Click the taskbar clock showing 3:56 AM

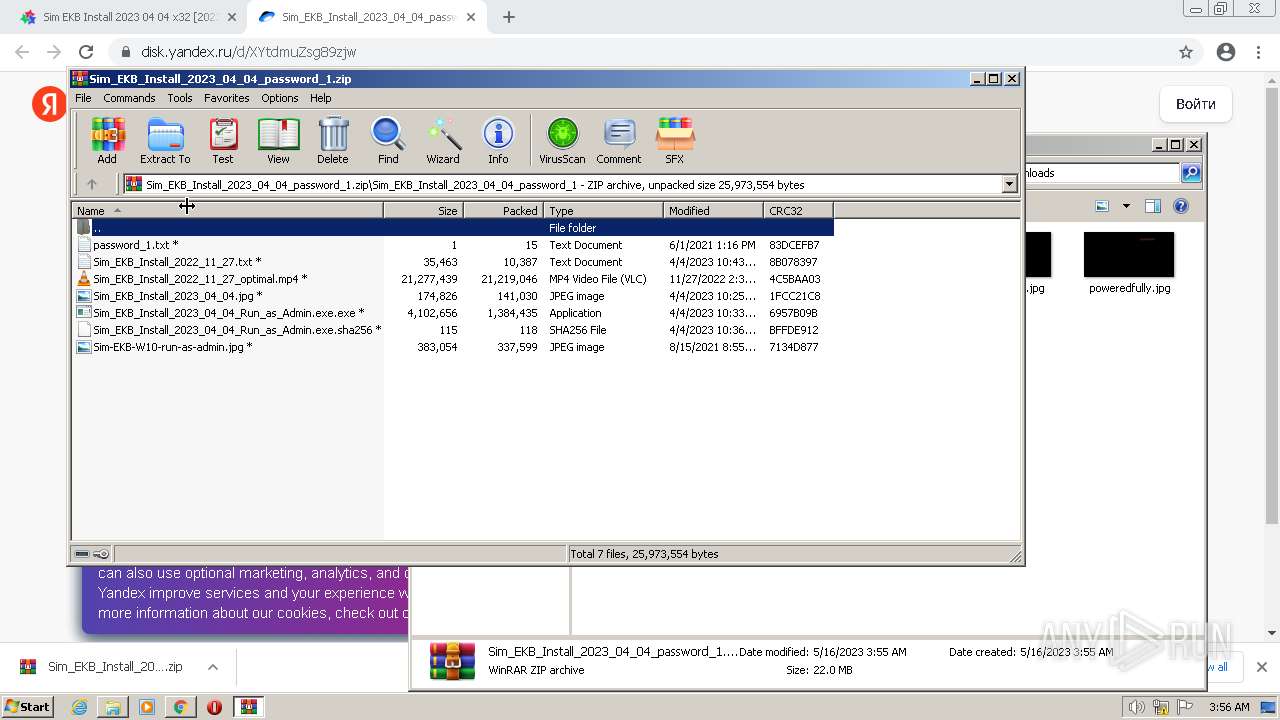point(1229,707)
